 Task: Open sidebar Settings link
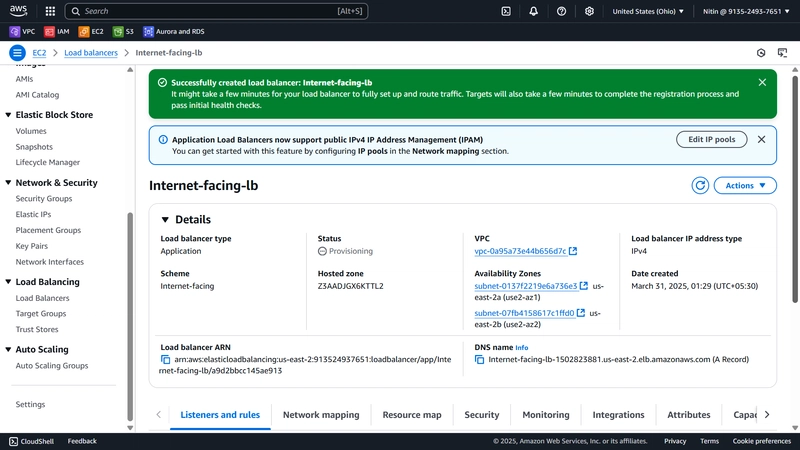click(30, 405)
